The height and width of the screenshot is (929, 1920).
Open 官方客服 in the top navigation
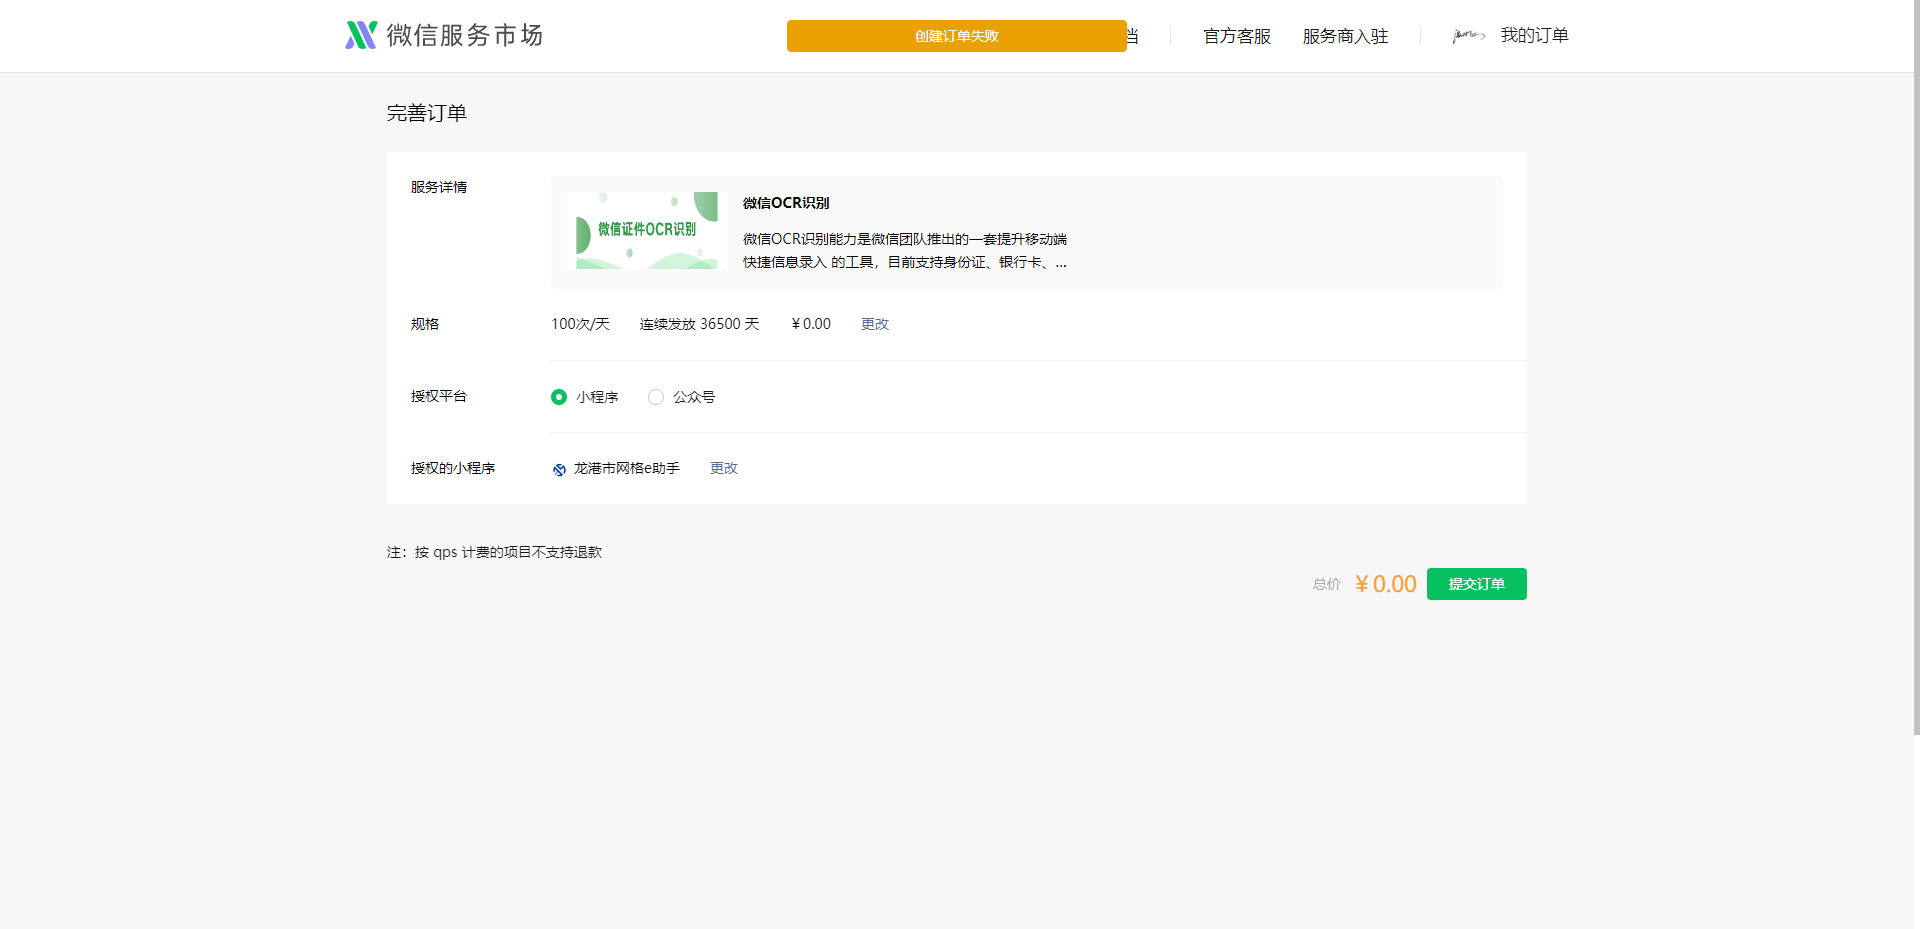pyautogui.click(x=1237, y=36)
